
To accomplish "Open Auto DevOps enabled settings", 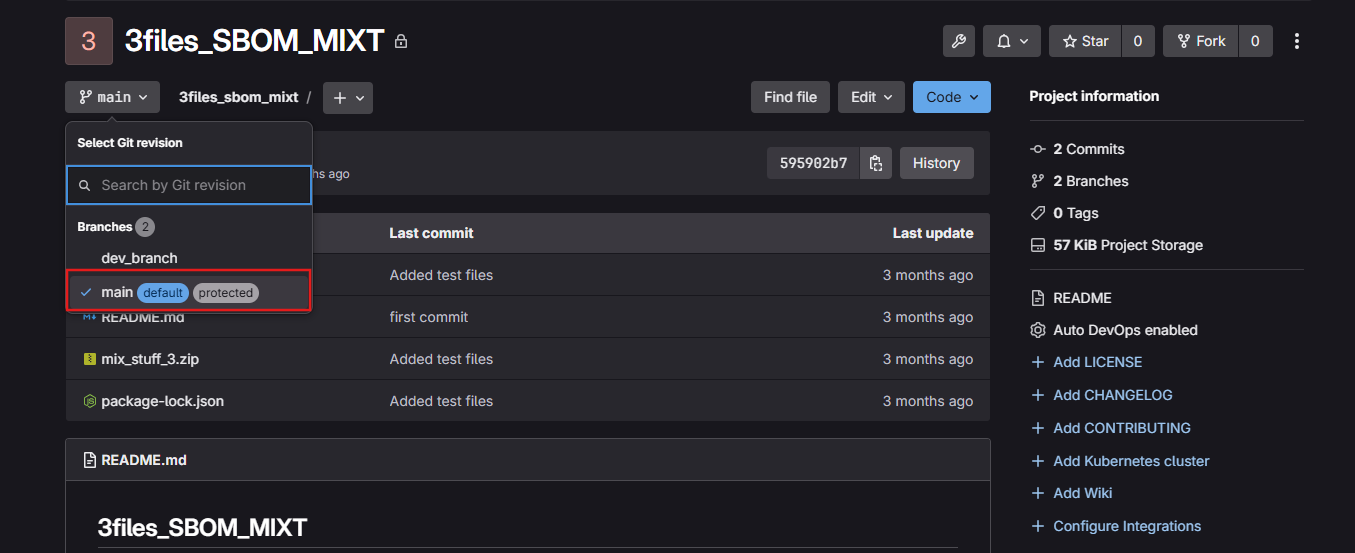I will point(1125,330).
